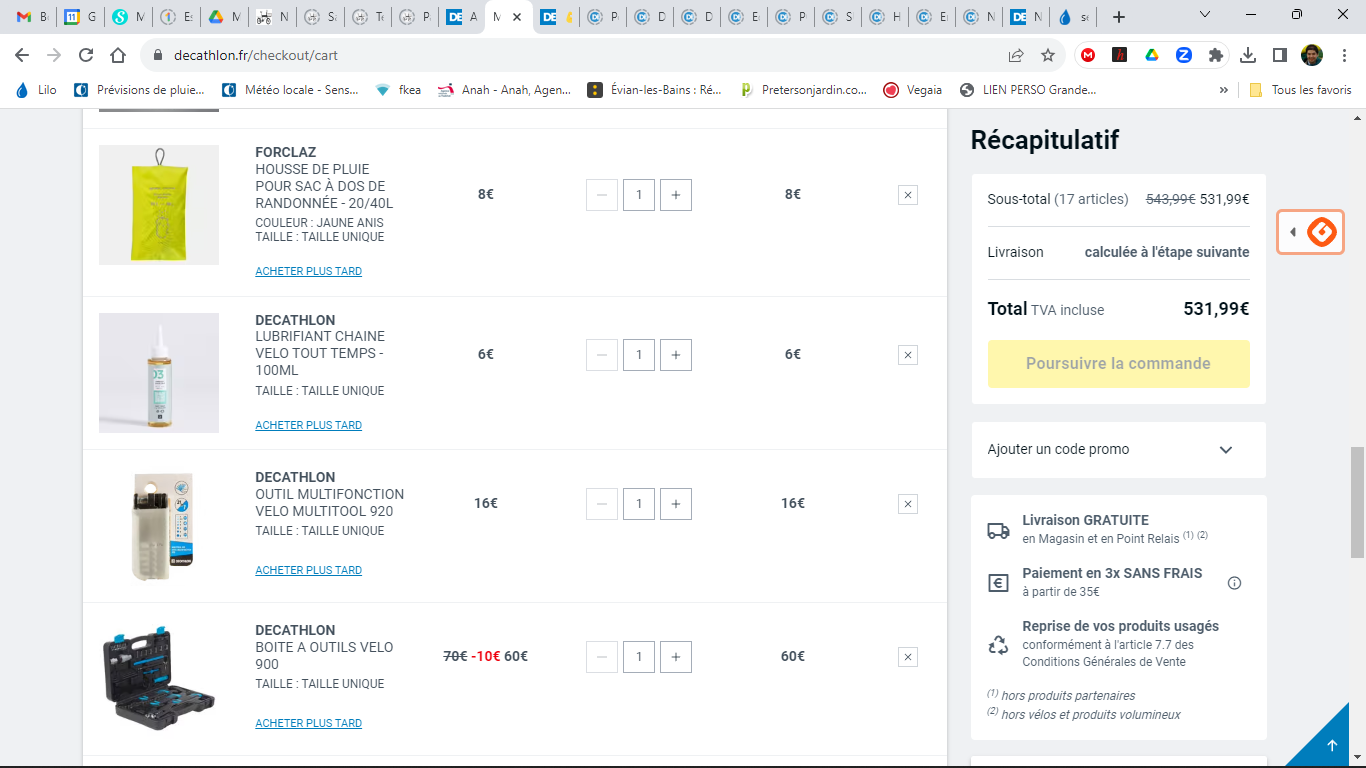Remove the lubrifiant chaine velo item

click(x=907, y=355)
